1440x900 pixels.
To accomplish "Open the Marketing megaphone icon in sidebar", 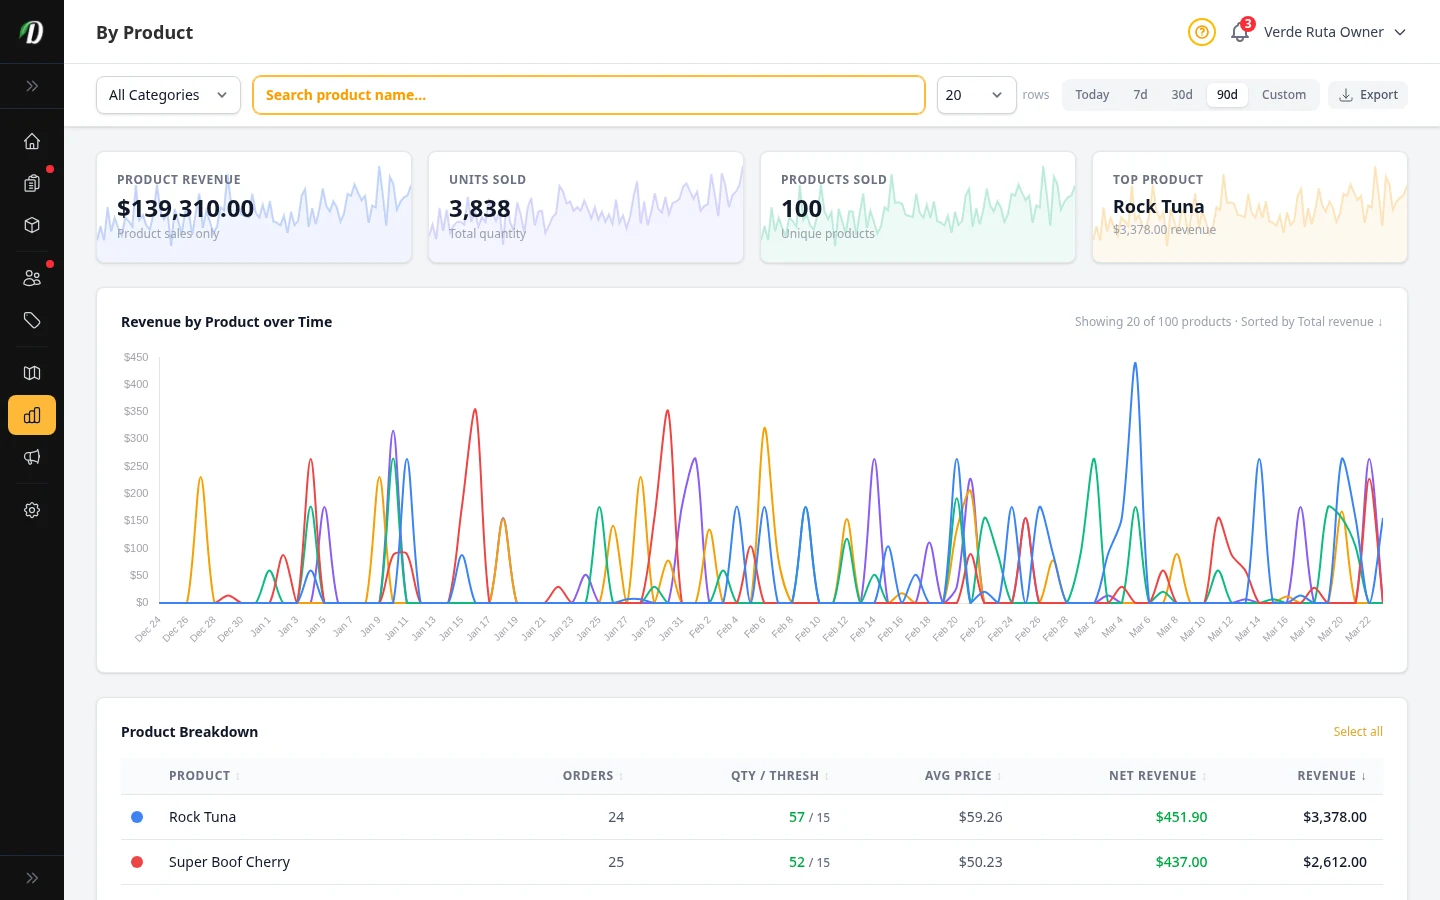I will click(32, 457).
